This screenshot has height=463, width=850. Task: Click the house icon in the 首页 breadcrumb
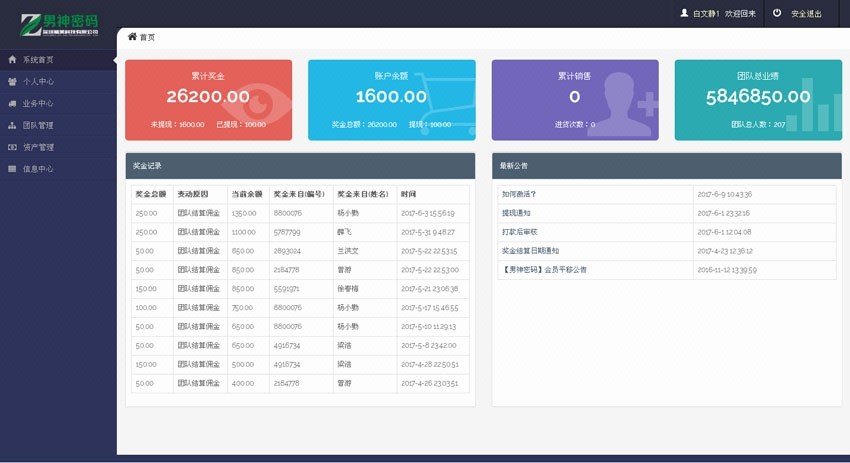click(x=132, y=36)
